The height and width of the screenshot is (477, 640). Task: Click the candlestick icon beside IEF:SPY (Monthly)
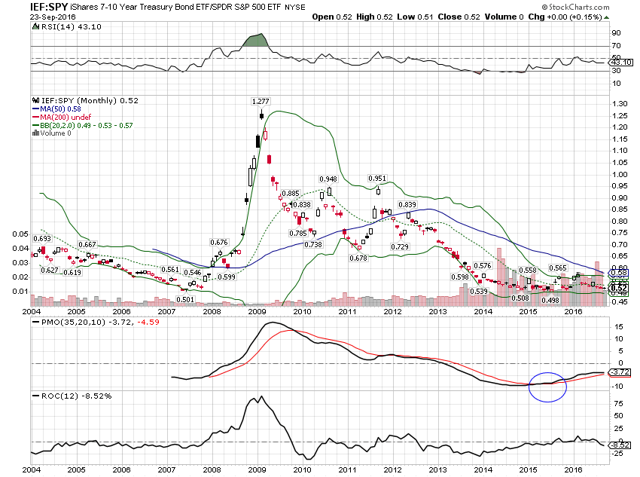36,100
